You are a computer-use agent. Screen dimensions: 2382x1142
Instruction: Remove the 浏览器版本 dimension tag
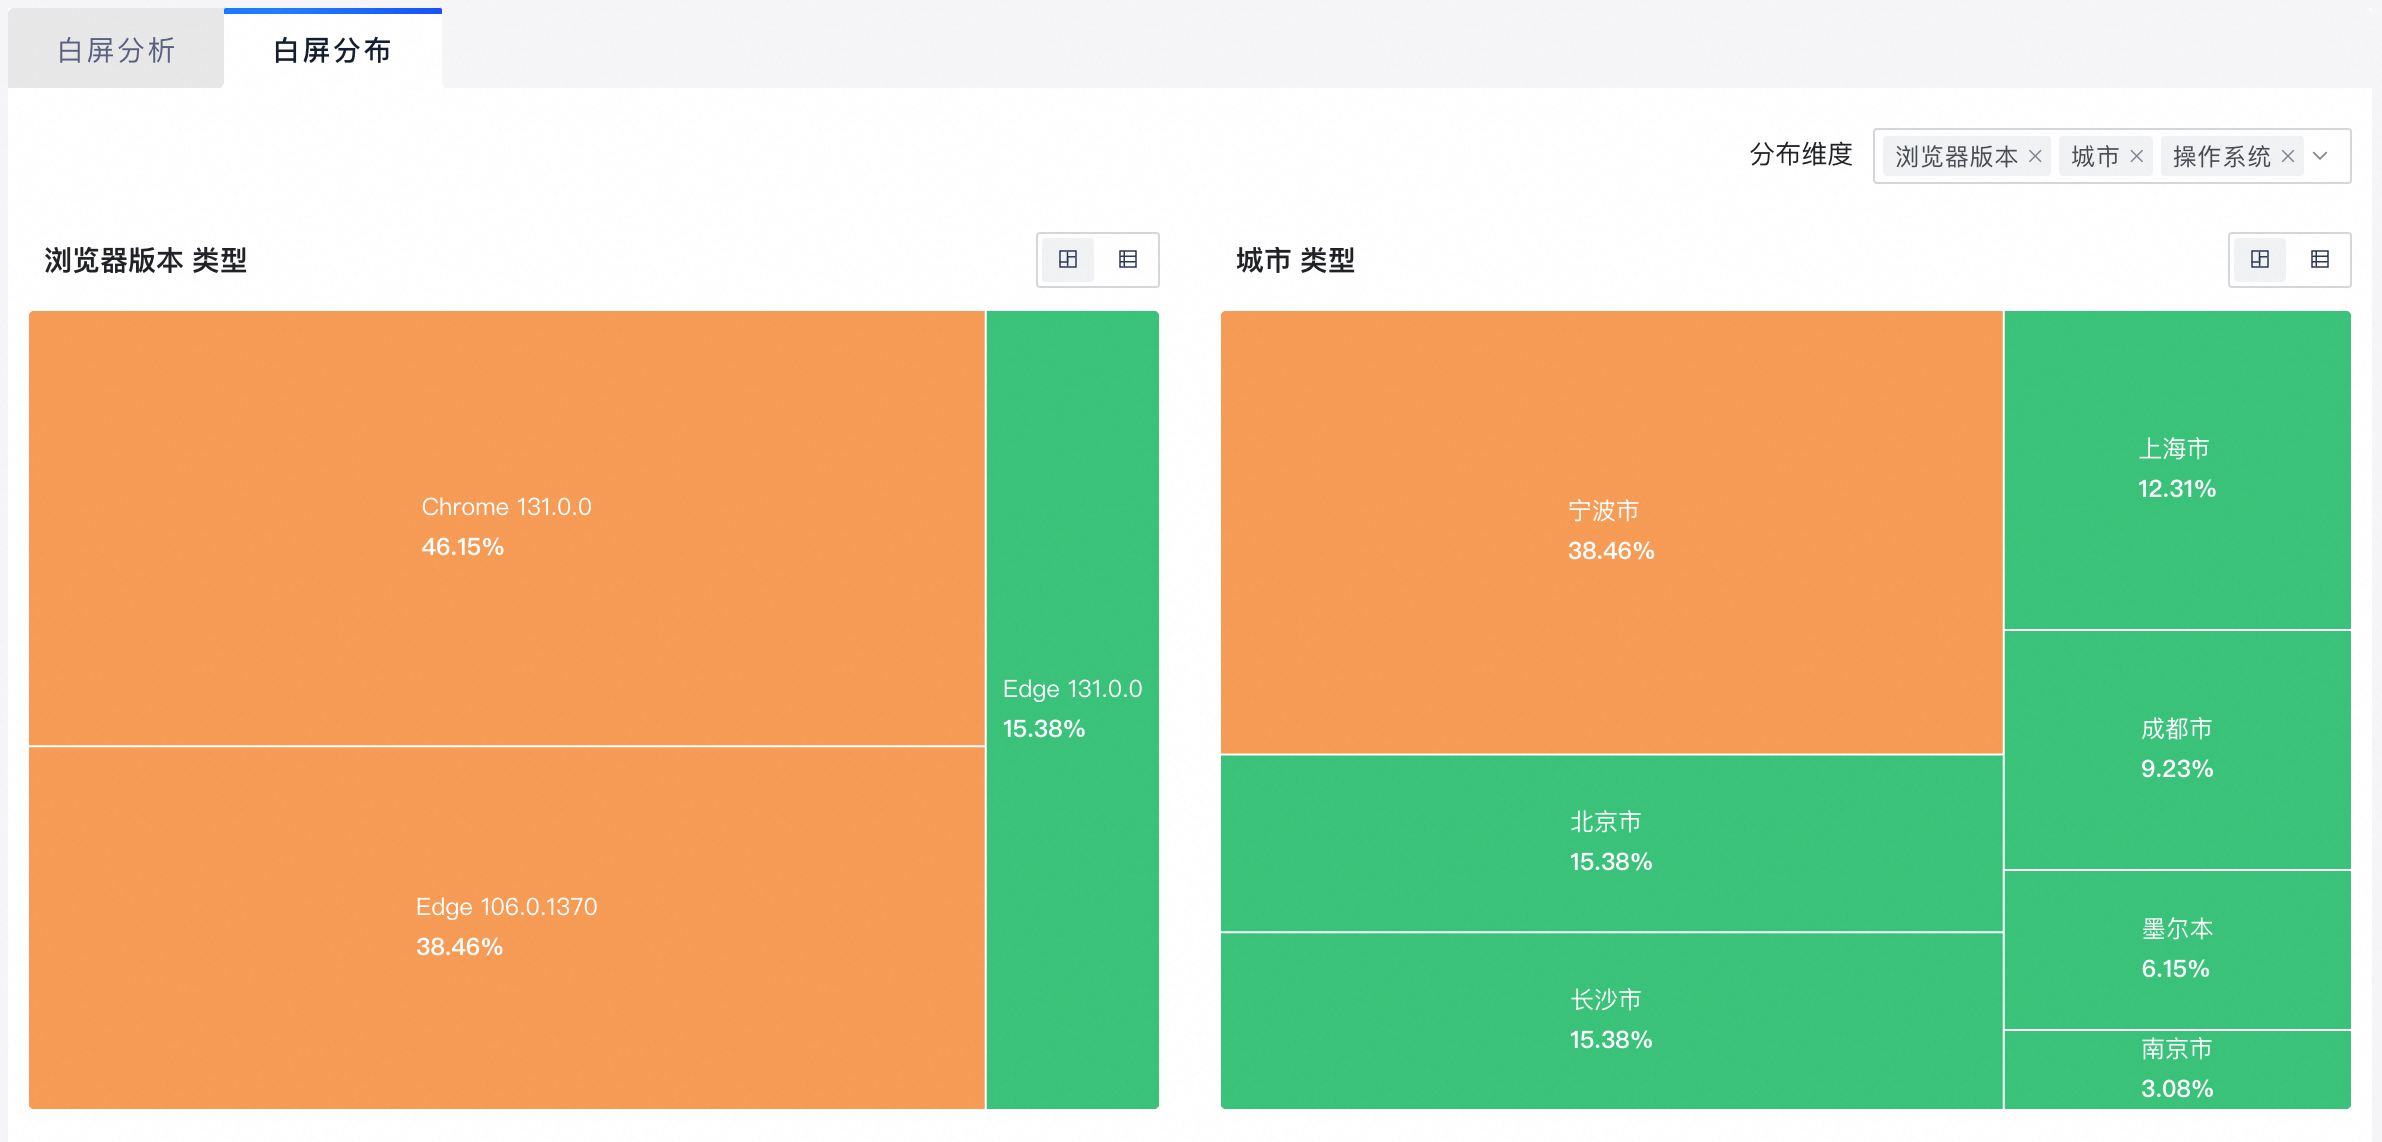2035,156
